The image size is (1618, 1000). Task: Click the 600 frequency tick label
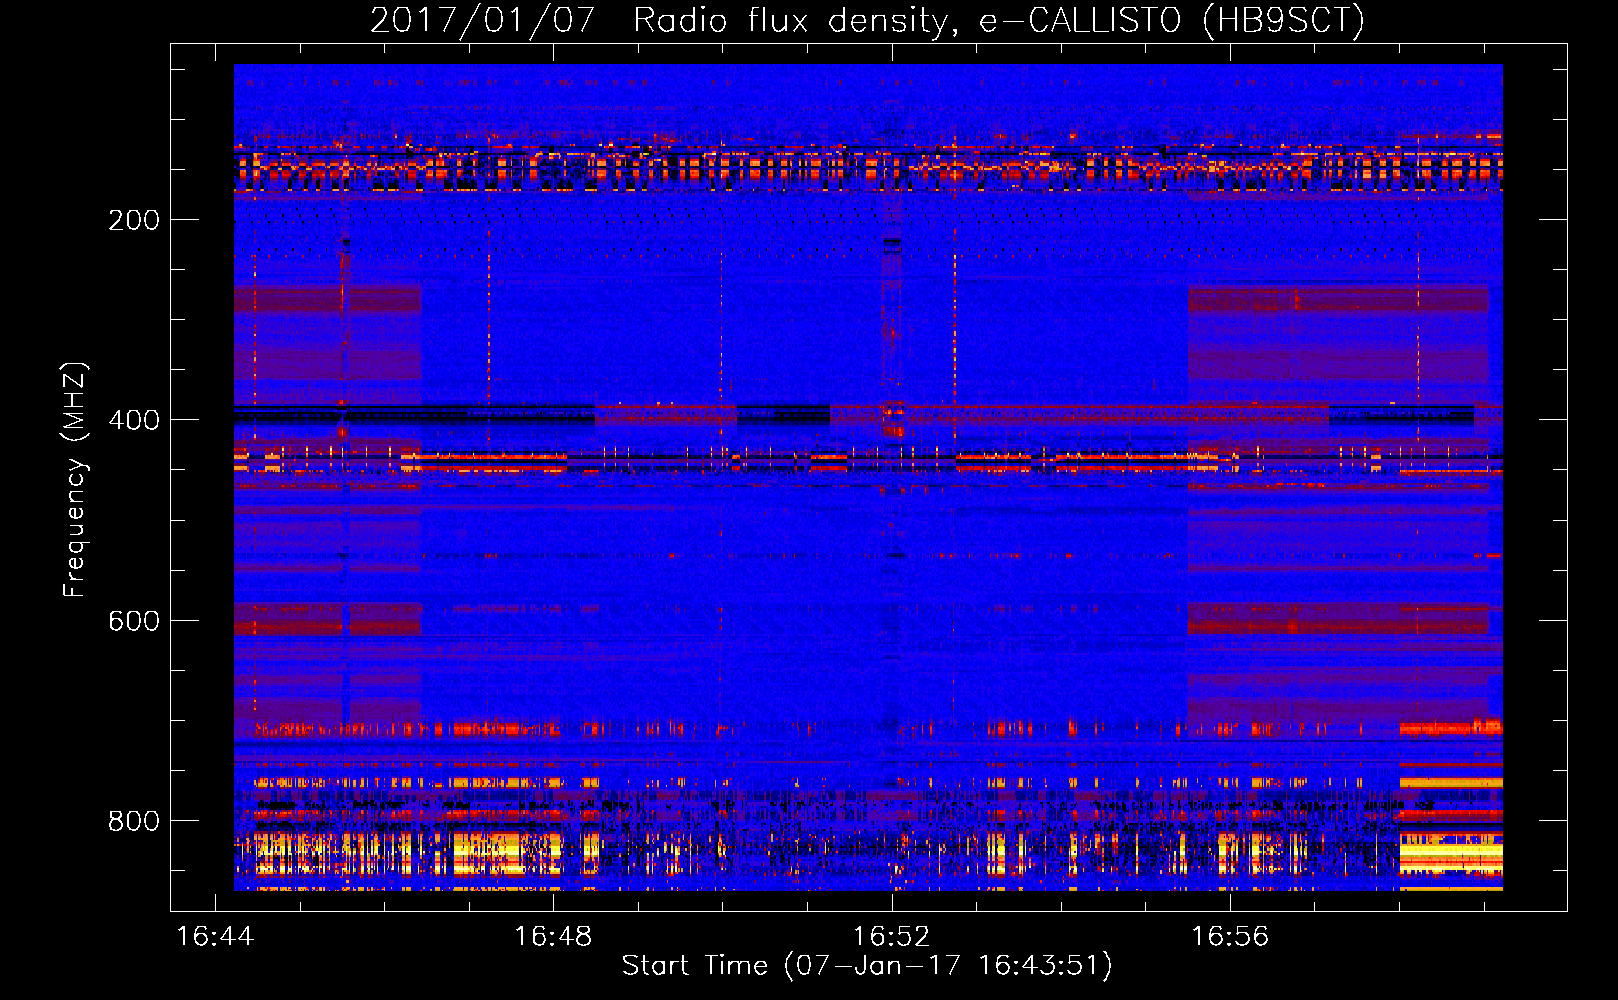pyautogui.click(x=134, y=621)
